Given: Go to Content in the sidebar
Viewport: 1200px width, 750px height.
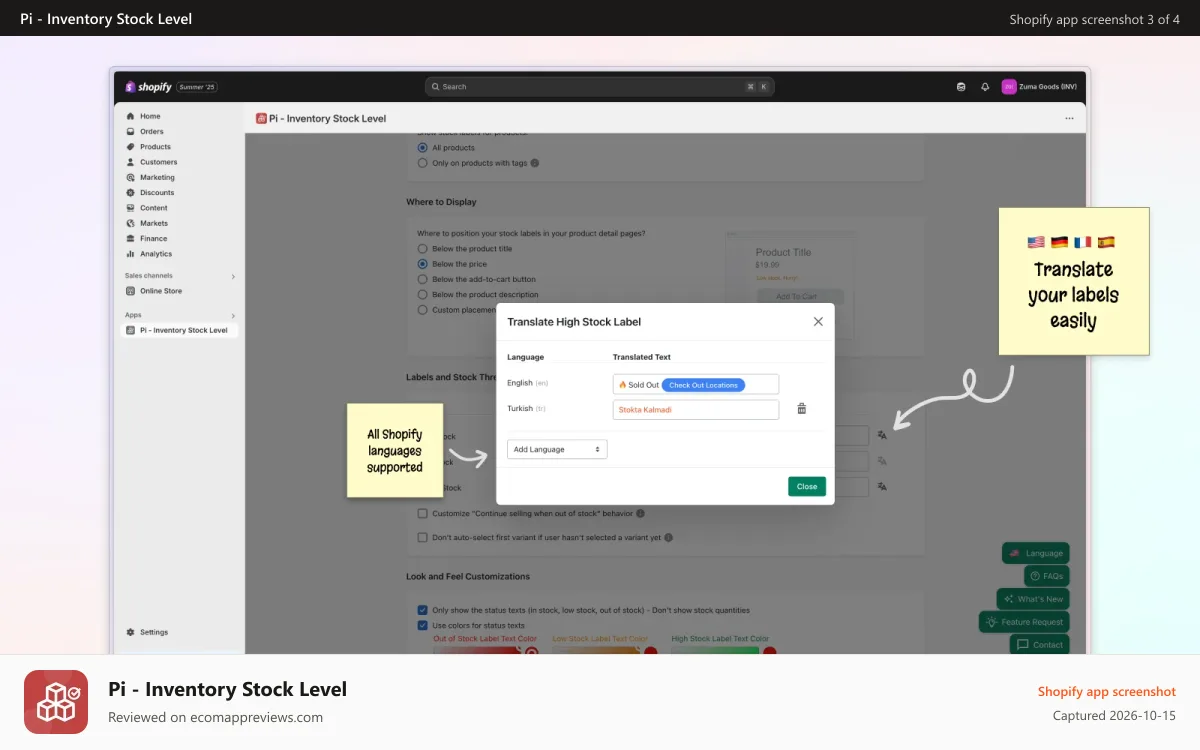Looking at the screenshot, I should pyautogui.click(x=153, y=208).
